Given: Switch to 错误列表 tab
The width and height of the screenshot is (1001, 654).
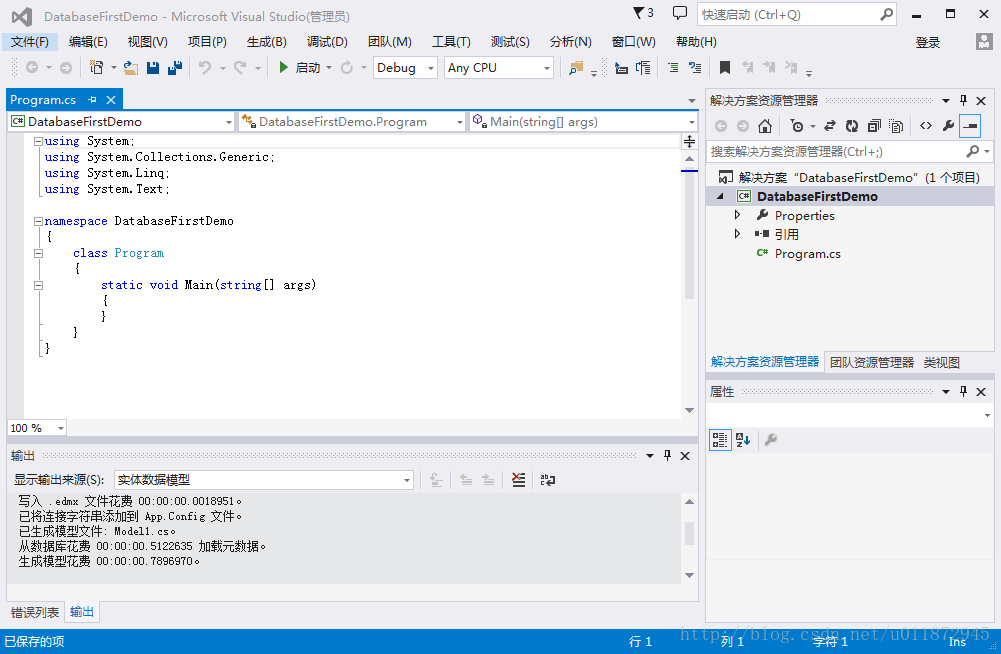Looking at the screenshot, I should coord(34,612).
